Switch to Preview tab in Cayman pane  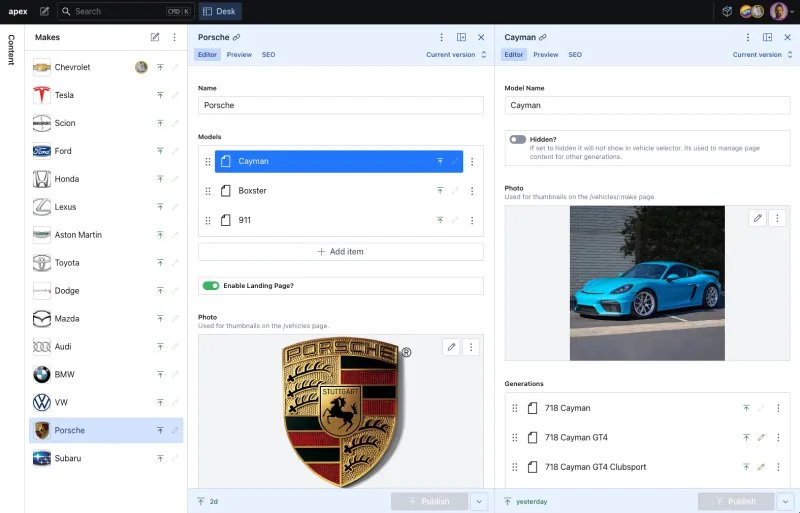(x=546, y=55)
